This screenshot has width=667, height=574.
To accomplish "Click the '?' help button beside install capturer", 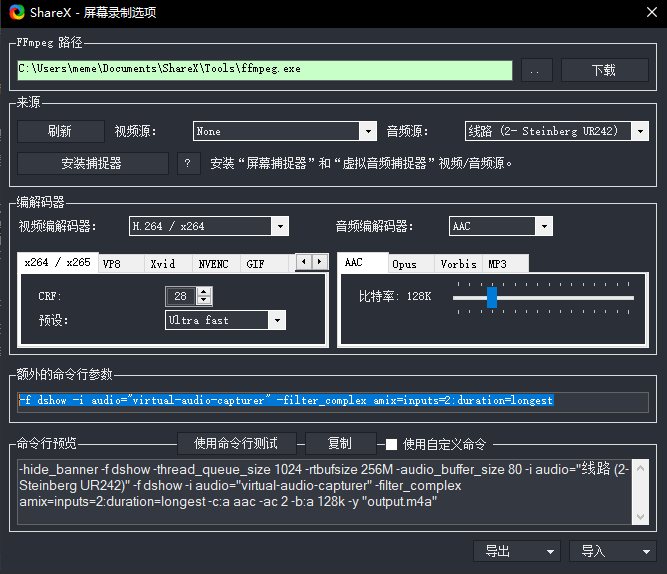I will tap(188, 163).
